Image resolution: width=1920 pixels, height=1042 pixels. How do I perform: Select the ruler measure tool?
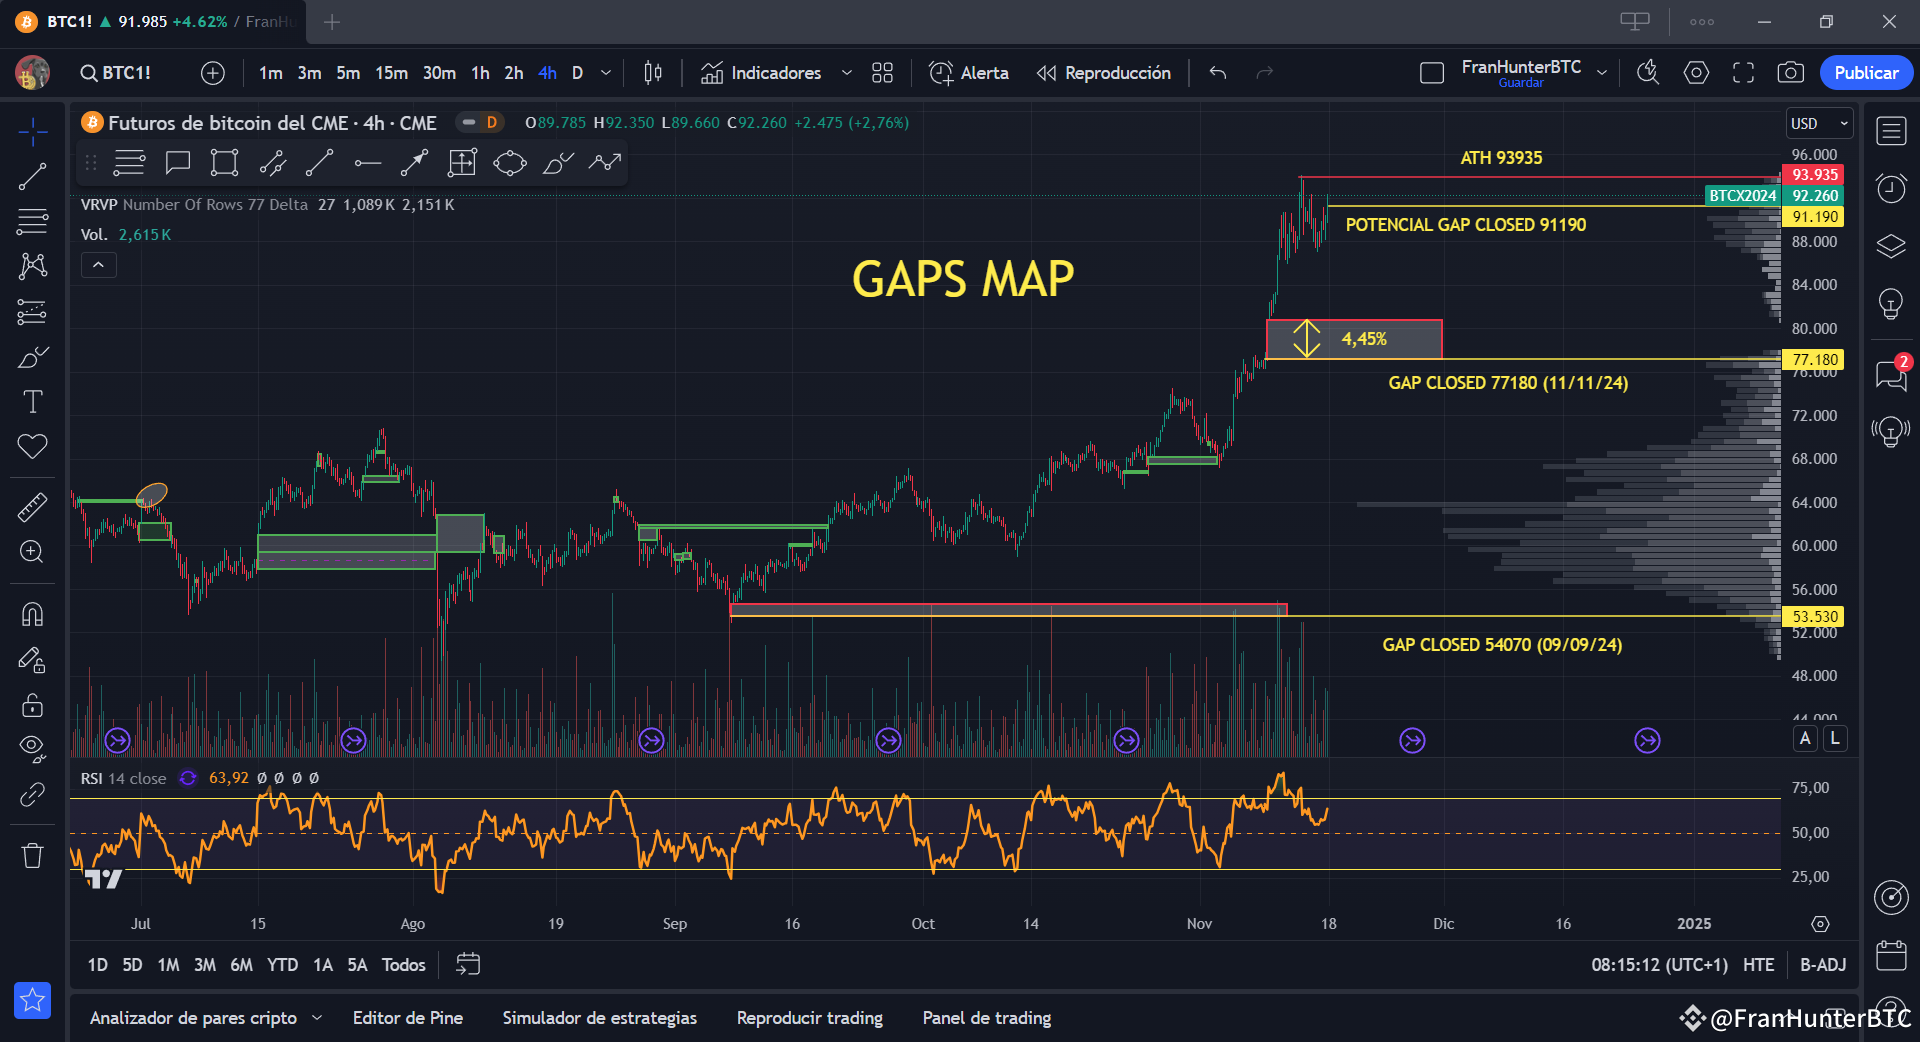coord(32,507)
